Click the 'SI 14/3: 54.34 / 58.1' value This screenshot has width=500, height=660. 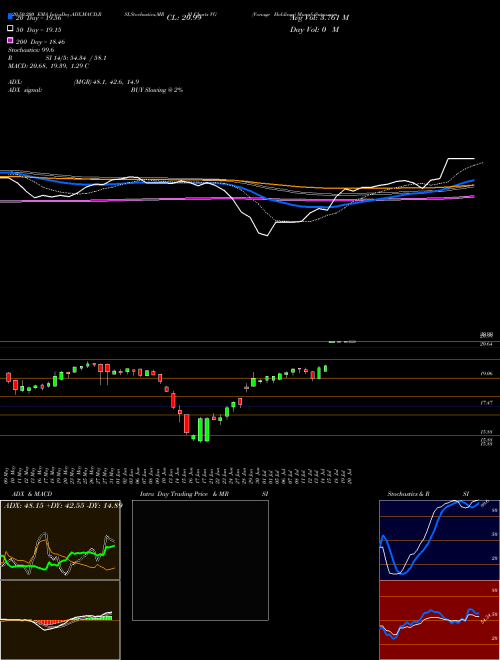point(76,58)
